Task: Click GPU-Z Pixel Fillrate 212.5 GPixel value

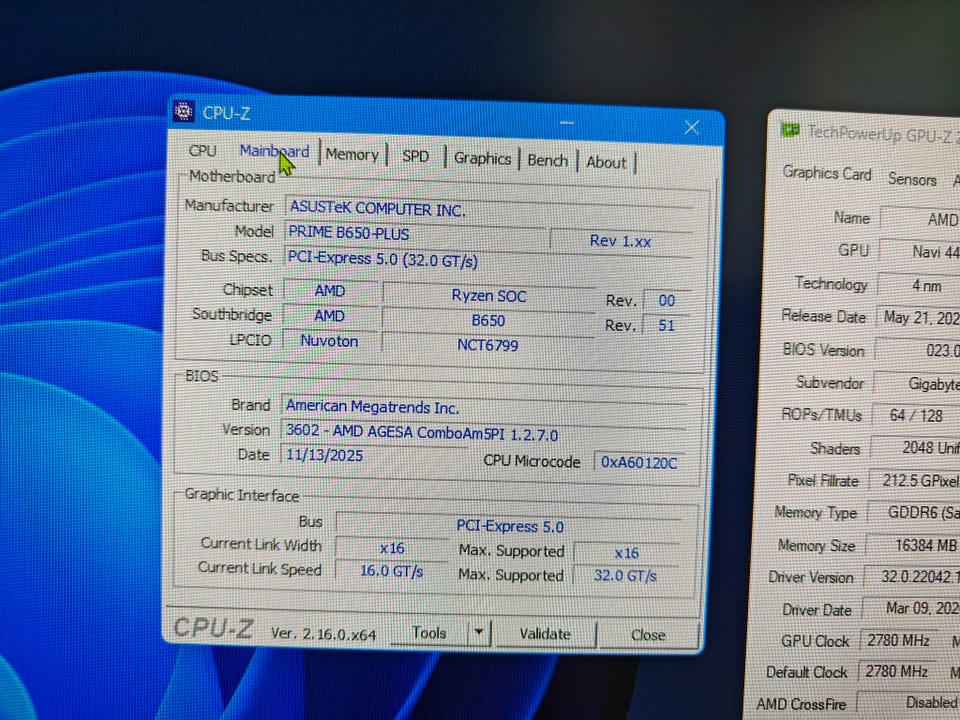Action: tap(915, 481)
